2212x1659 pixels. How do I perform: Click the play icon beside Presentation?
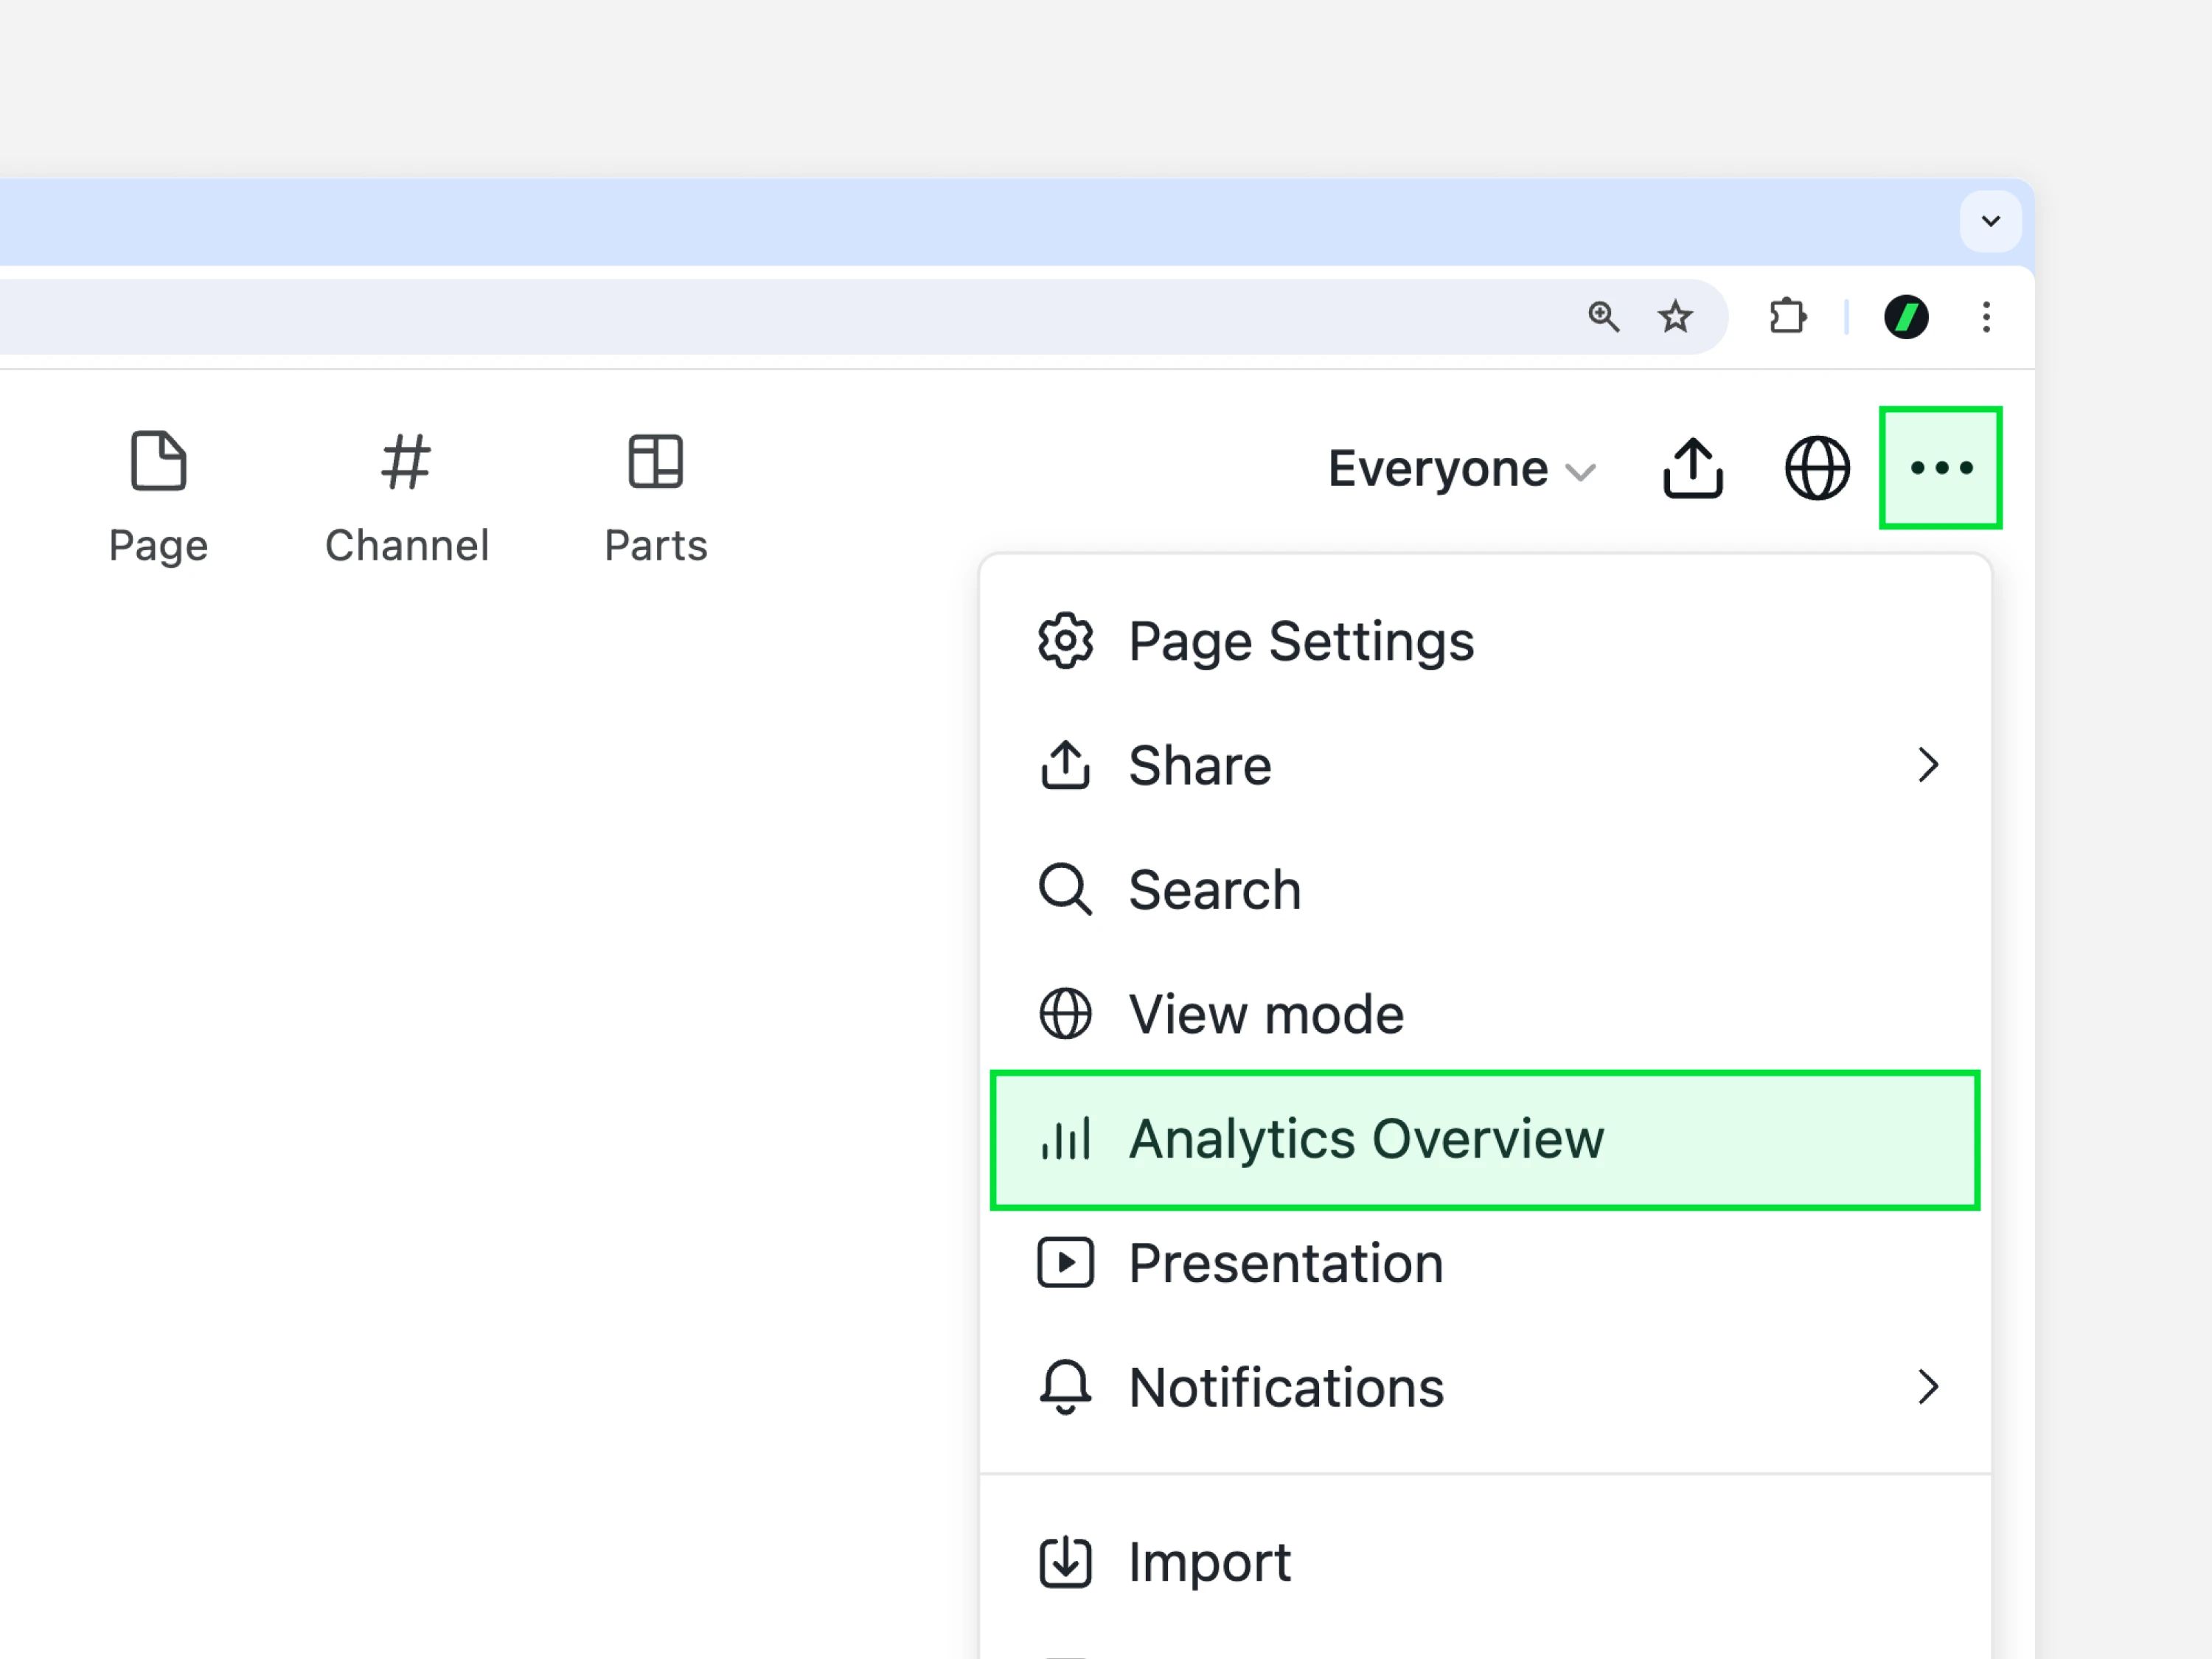(1065, 1263)
